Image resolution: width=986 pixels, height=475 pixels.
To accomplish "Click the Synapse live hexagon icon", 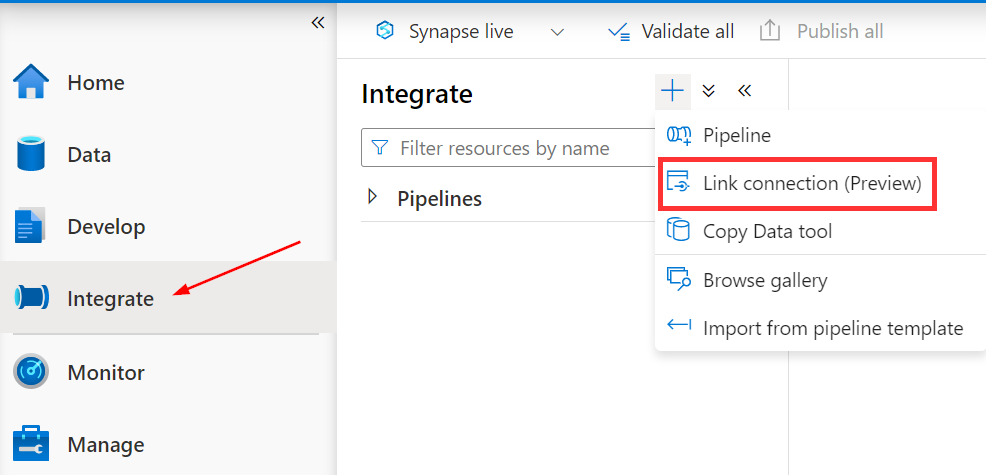I will click(x=385, y=31).
